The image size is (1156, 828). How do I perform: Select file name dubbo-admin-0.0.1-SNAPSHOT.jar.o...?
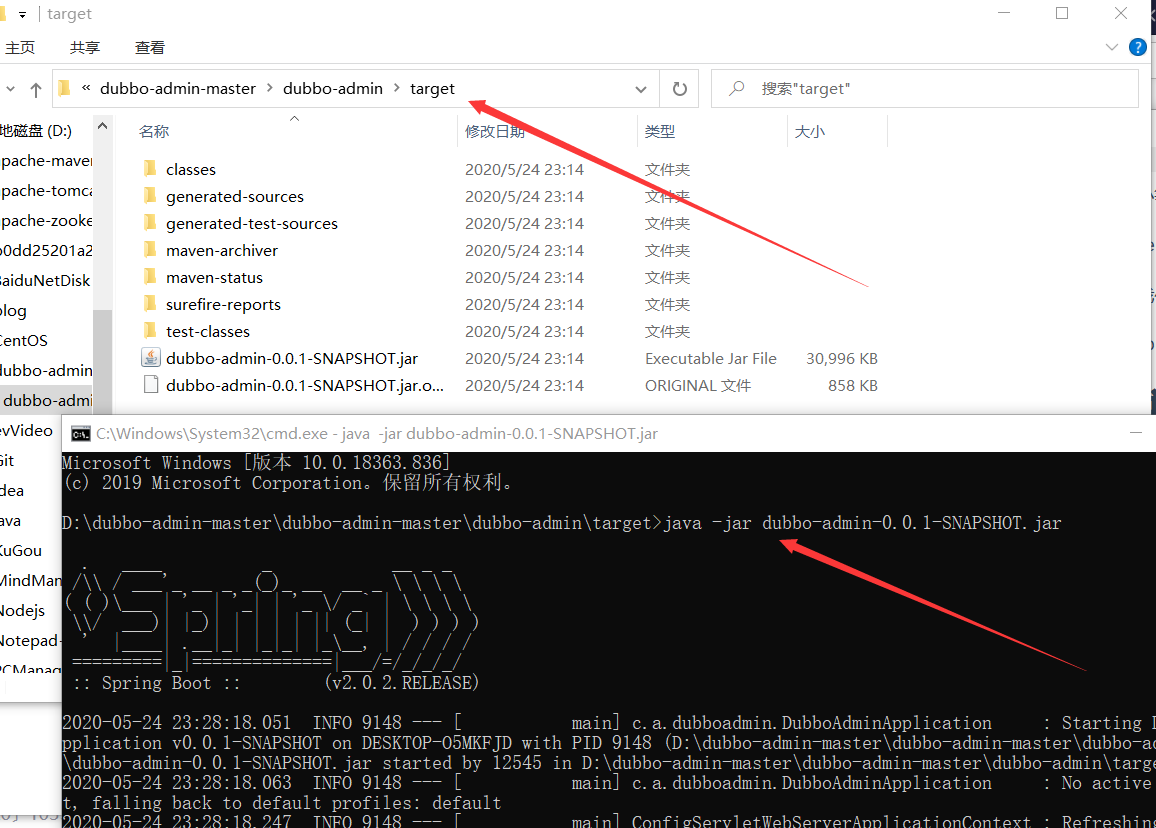click(x=304, y=385)
